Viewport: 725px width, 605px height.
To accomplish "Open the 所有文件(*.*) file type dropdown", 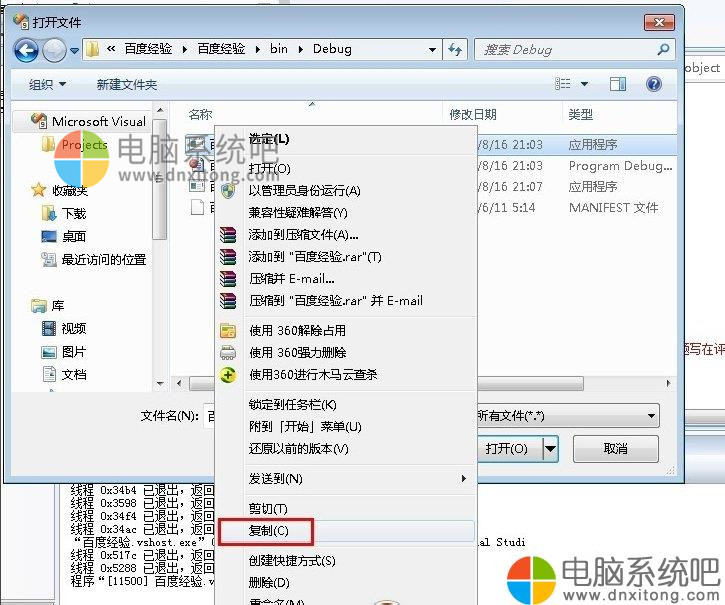I will point(568,416).
